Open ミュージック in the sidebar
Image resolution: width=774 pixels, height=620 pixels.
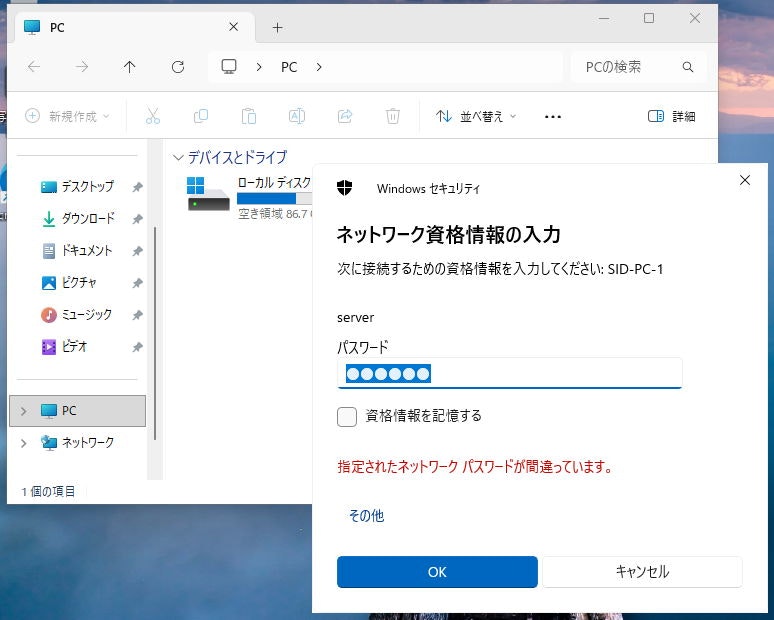coord(87,314)
